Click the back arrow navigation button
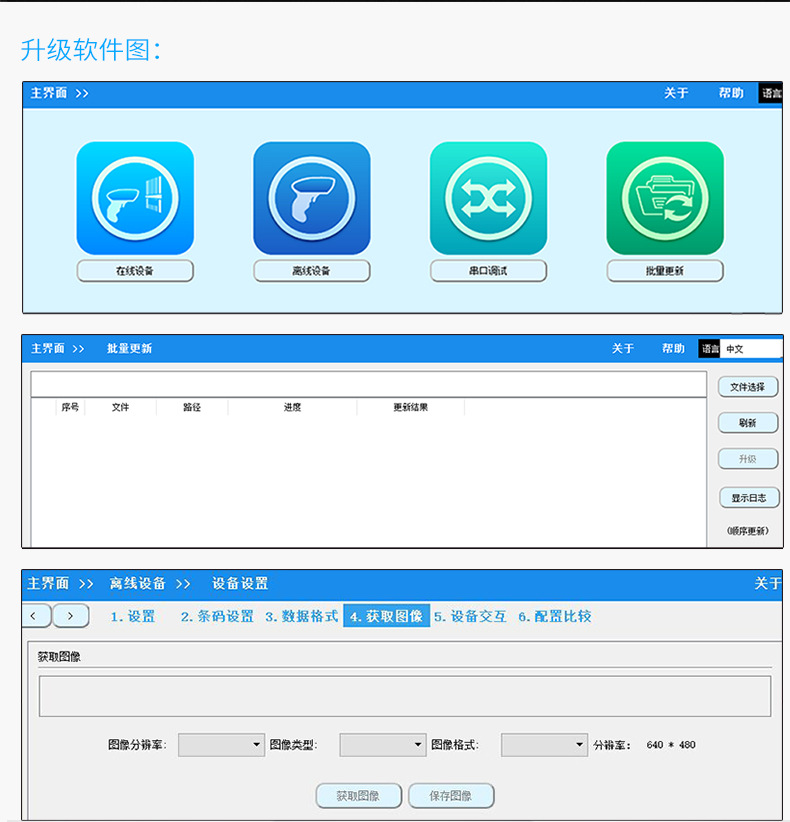Viewport: 790px width, 822px height. [35, 615]
